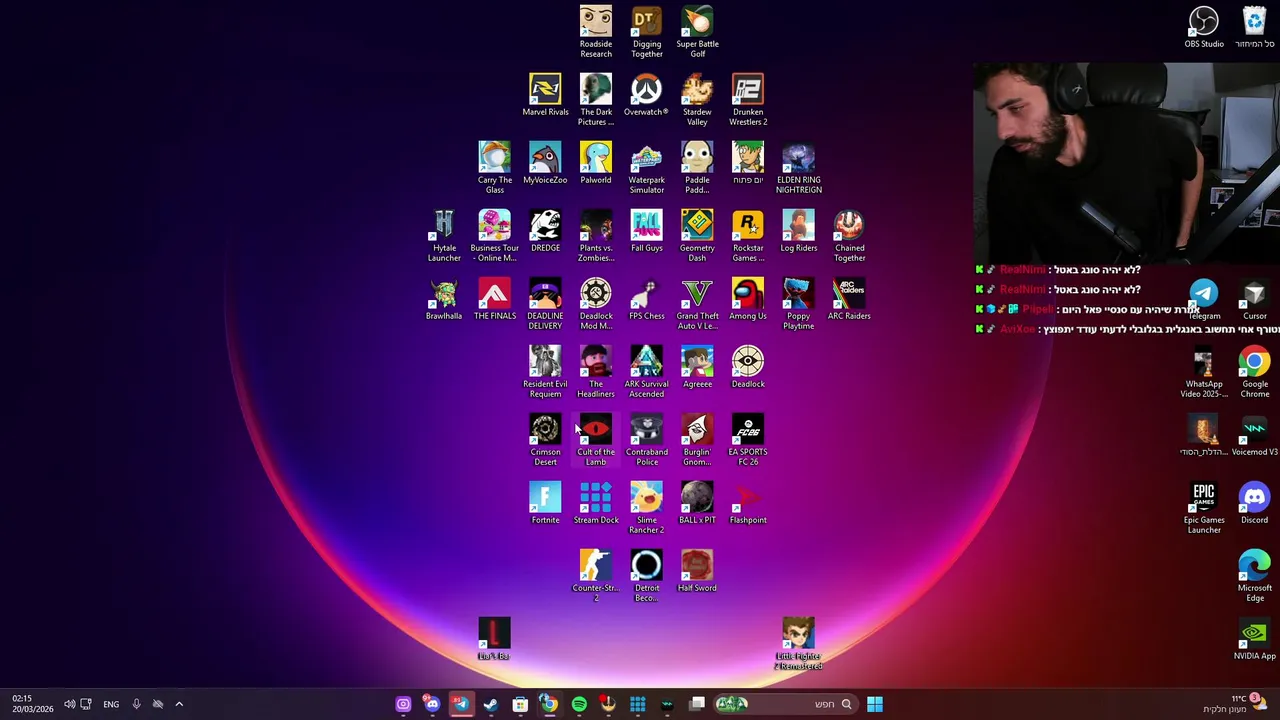Open the Counter-Strike 2 shortcut

pos(596,576)
